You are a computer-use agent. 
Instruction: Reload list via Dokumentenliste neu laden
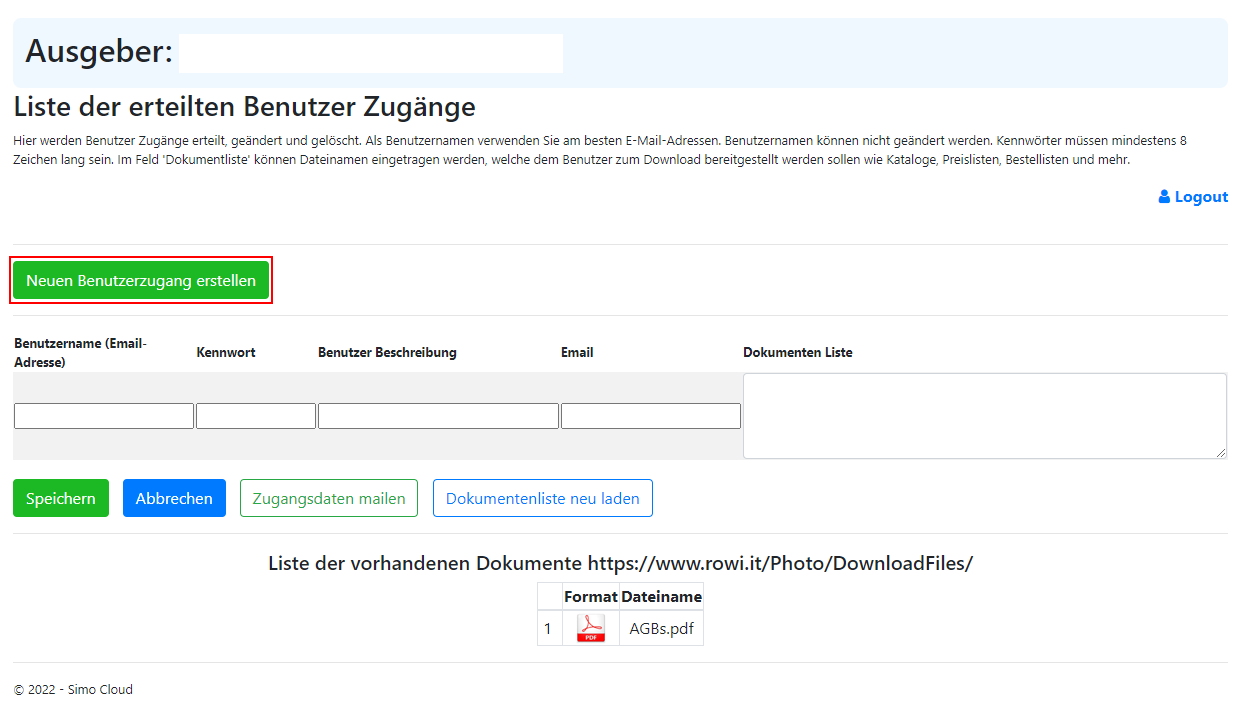(542, 498)
